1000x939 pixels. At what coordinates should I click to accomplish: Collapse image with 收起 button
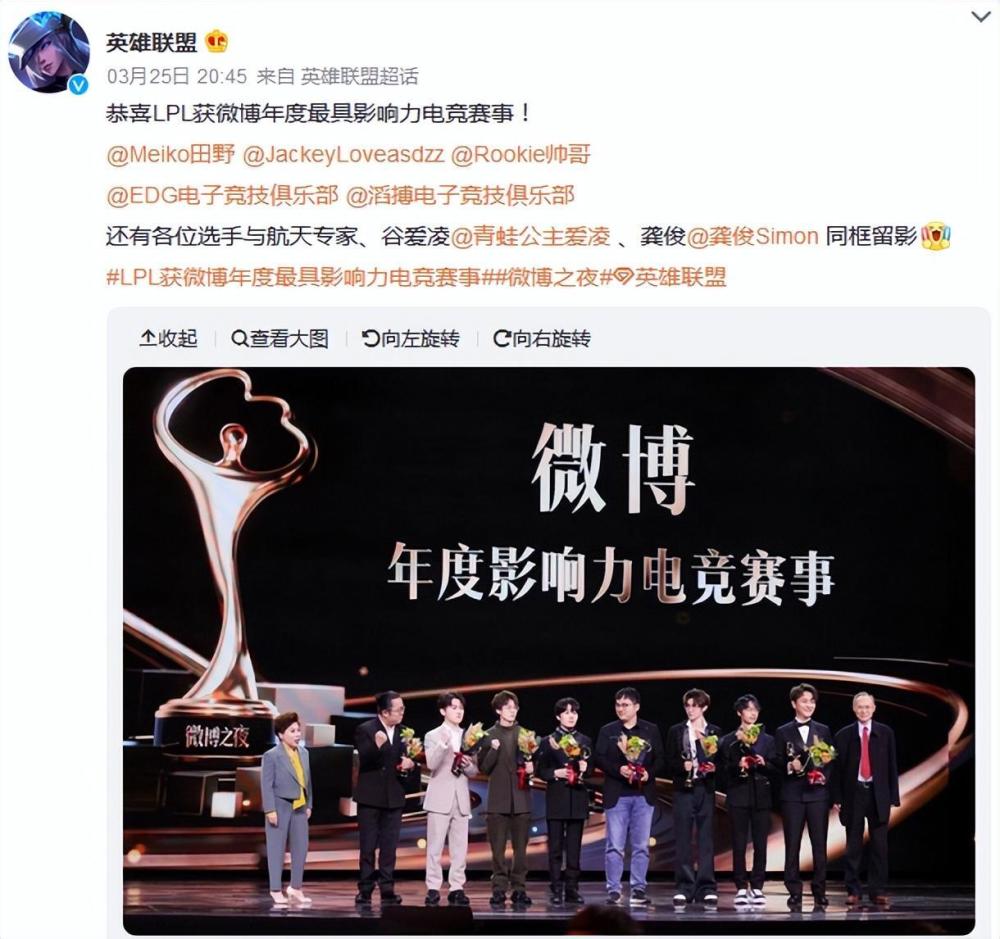[x=168, y=338]
